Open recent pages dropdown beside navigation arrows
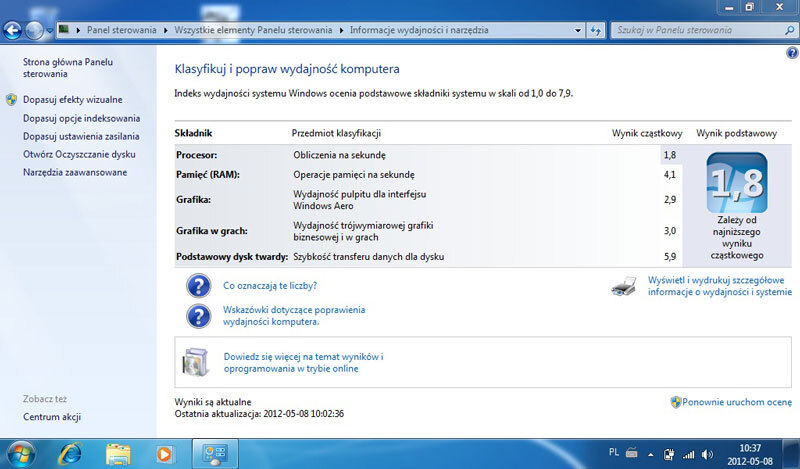 click(50, 30)
